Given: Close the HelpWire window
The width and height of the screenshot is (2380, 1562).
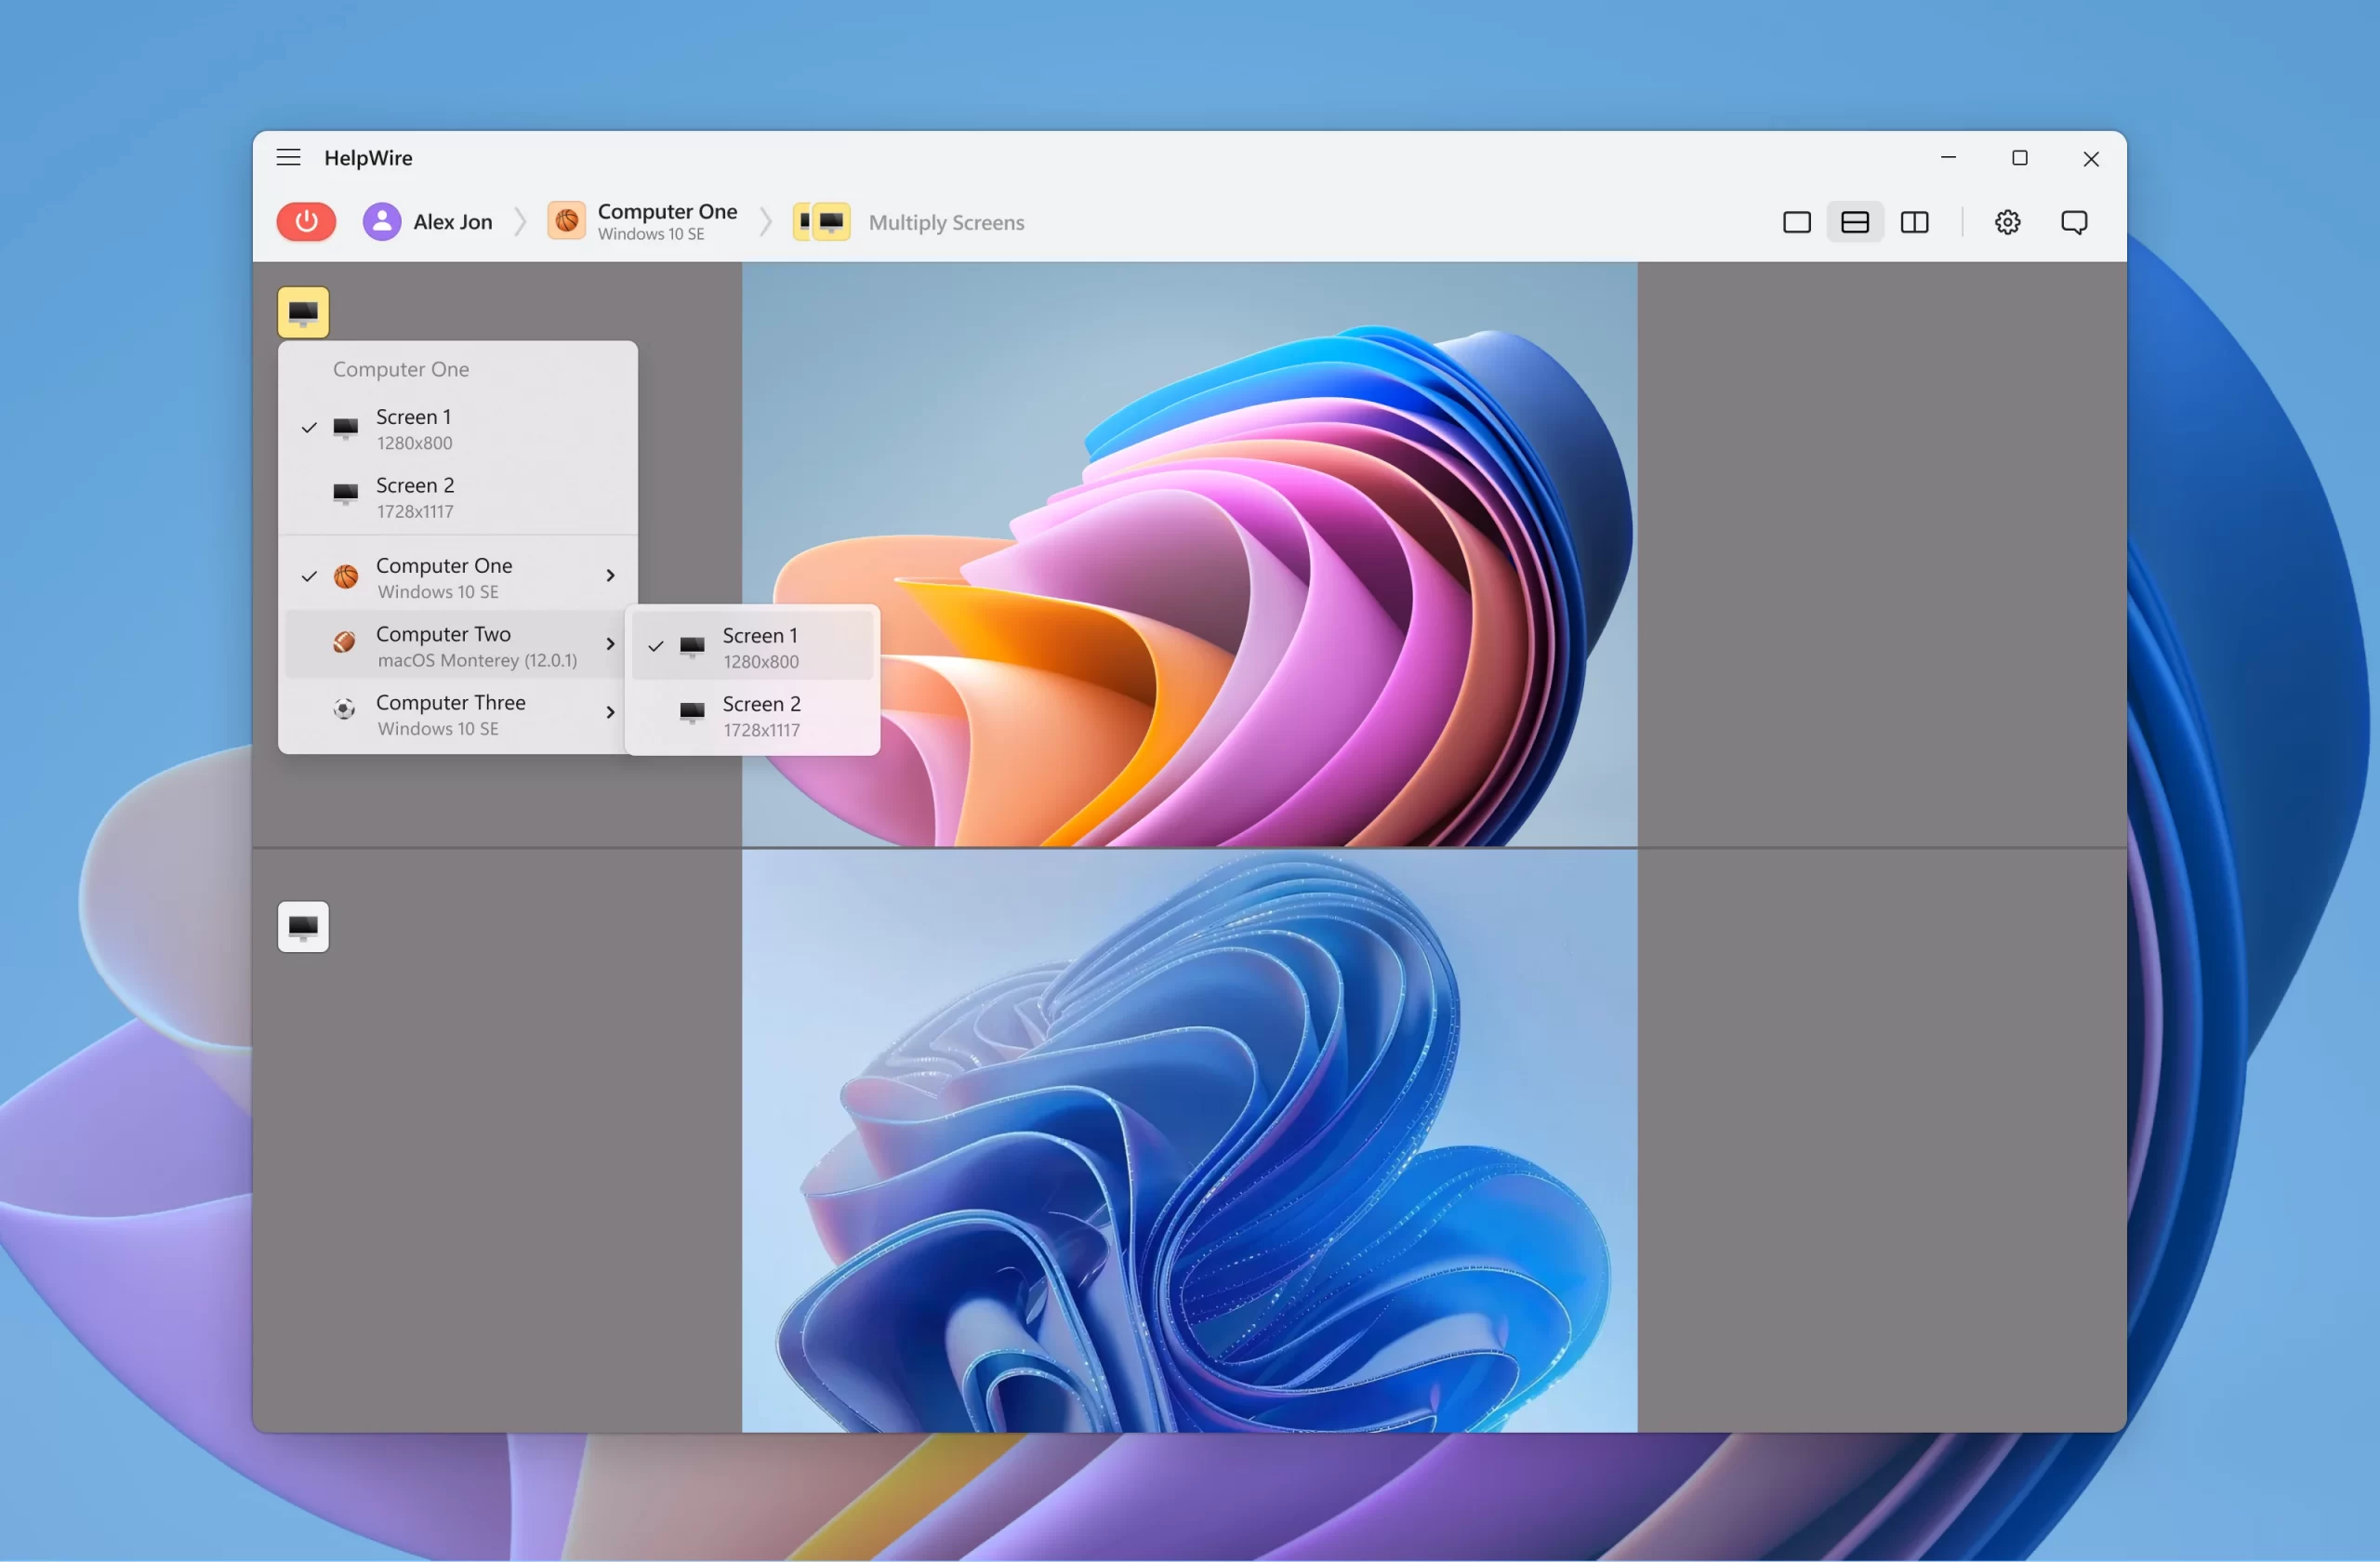Looking at the screenshot, I should coord(2090,159).
